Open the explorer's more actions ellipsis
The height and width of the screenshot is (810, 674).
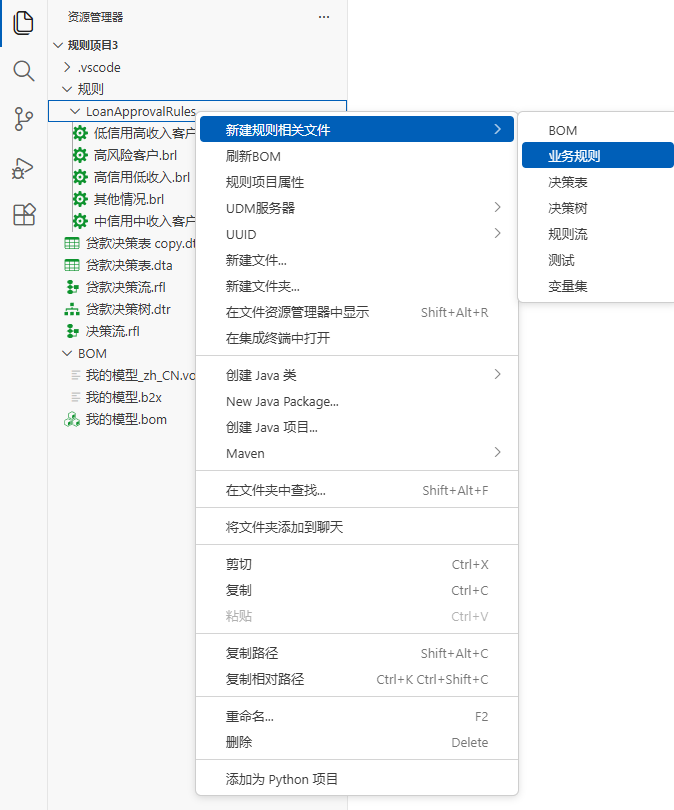[x=323, y=17]
